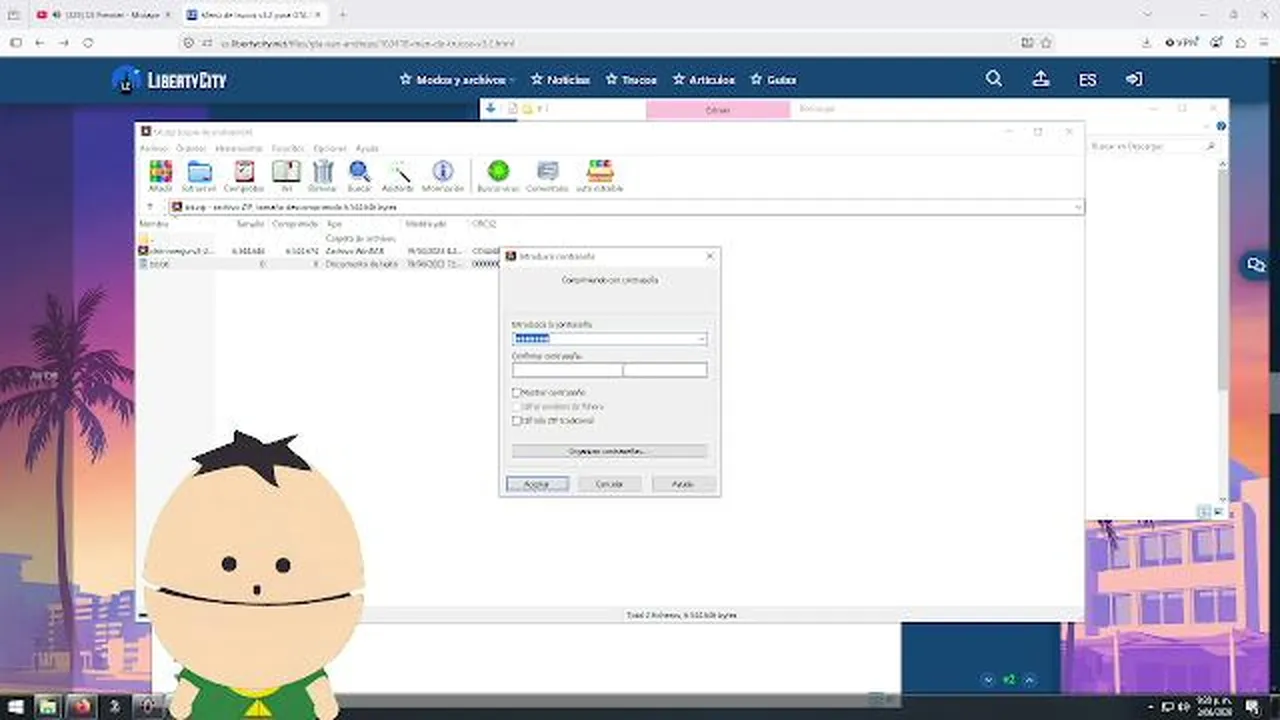Click the Cancelar button in password dialog
The height and width of the screenshot is (720, 1280).
pos(610,484)
